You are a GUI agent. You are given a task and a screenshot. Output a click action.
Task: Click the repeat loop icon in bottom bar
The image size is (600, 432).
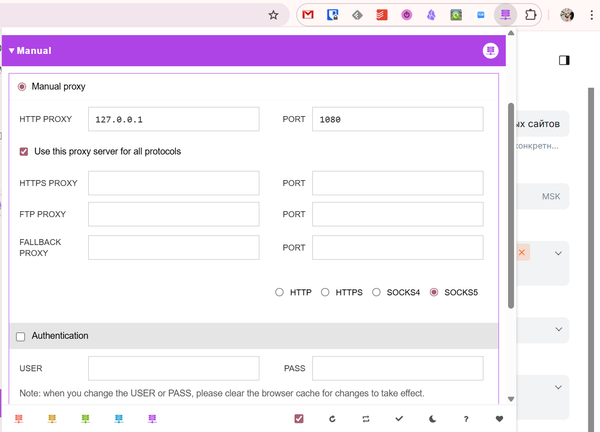coord(366,419)
